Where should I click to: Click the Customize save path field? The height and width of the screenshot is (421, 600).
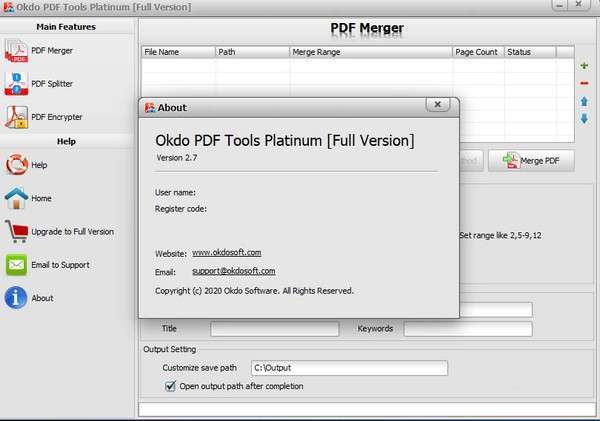pos(349,368)
